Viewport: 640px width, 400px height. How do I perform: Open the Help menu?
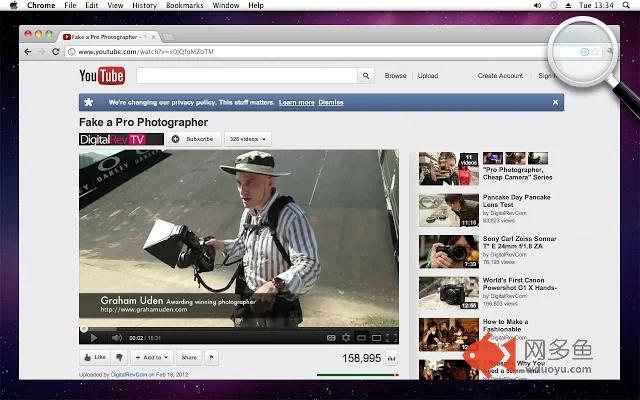pos(256,5)
